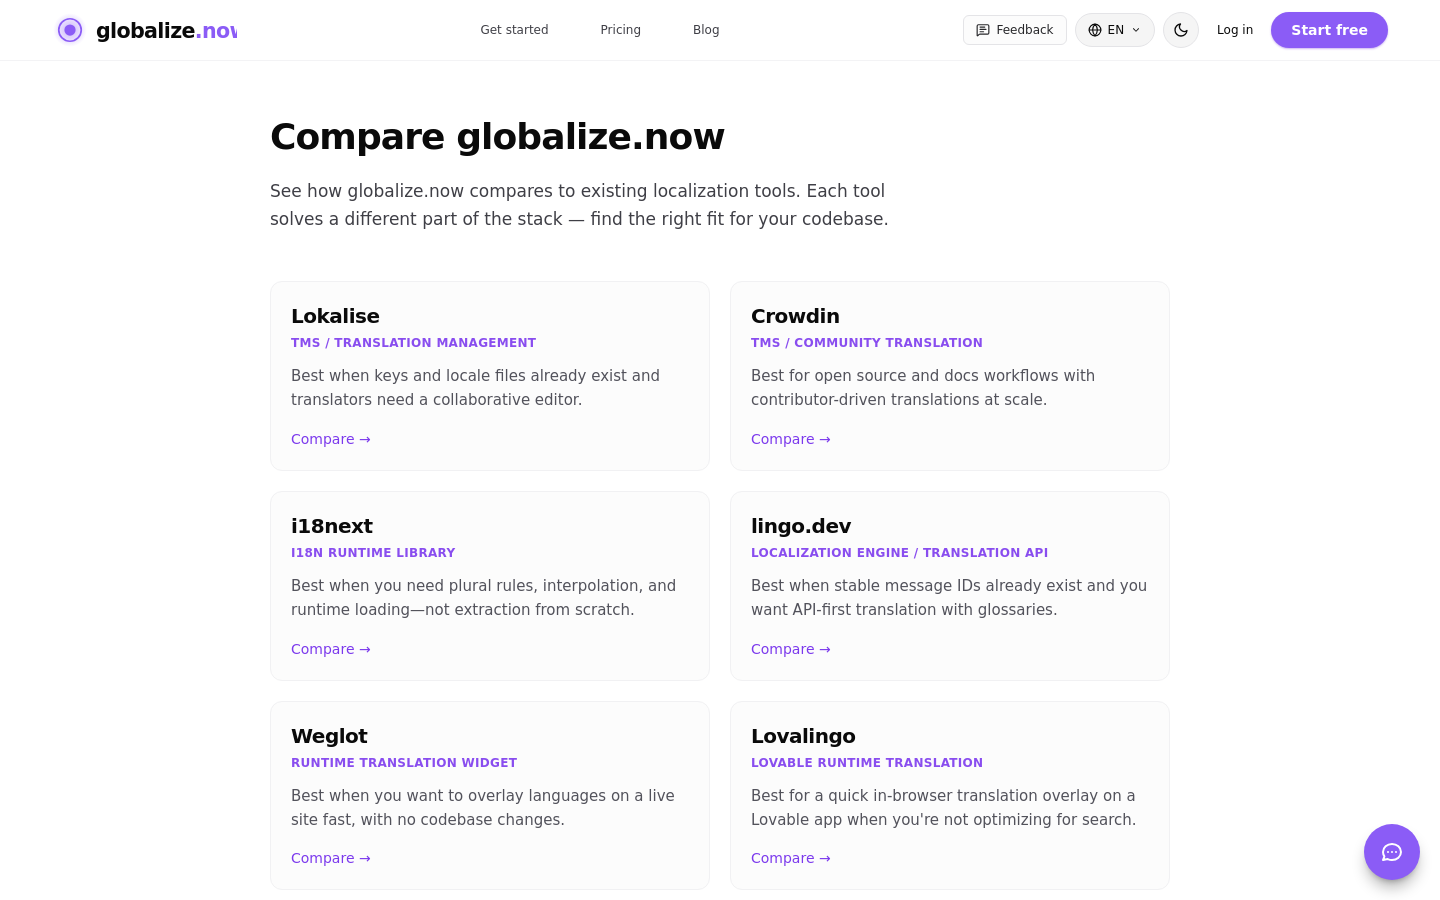Click the globalize.now logo icon
Image resolution: width=1440 pixels, height=900 pixels.
click(70, 30)
